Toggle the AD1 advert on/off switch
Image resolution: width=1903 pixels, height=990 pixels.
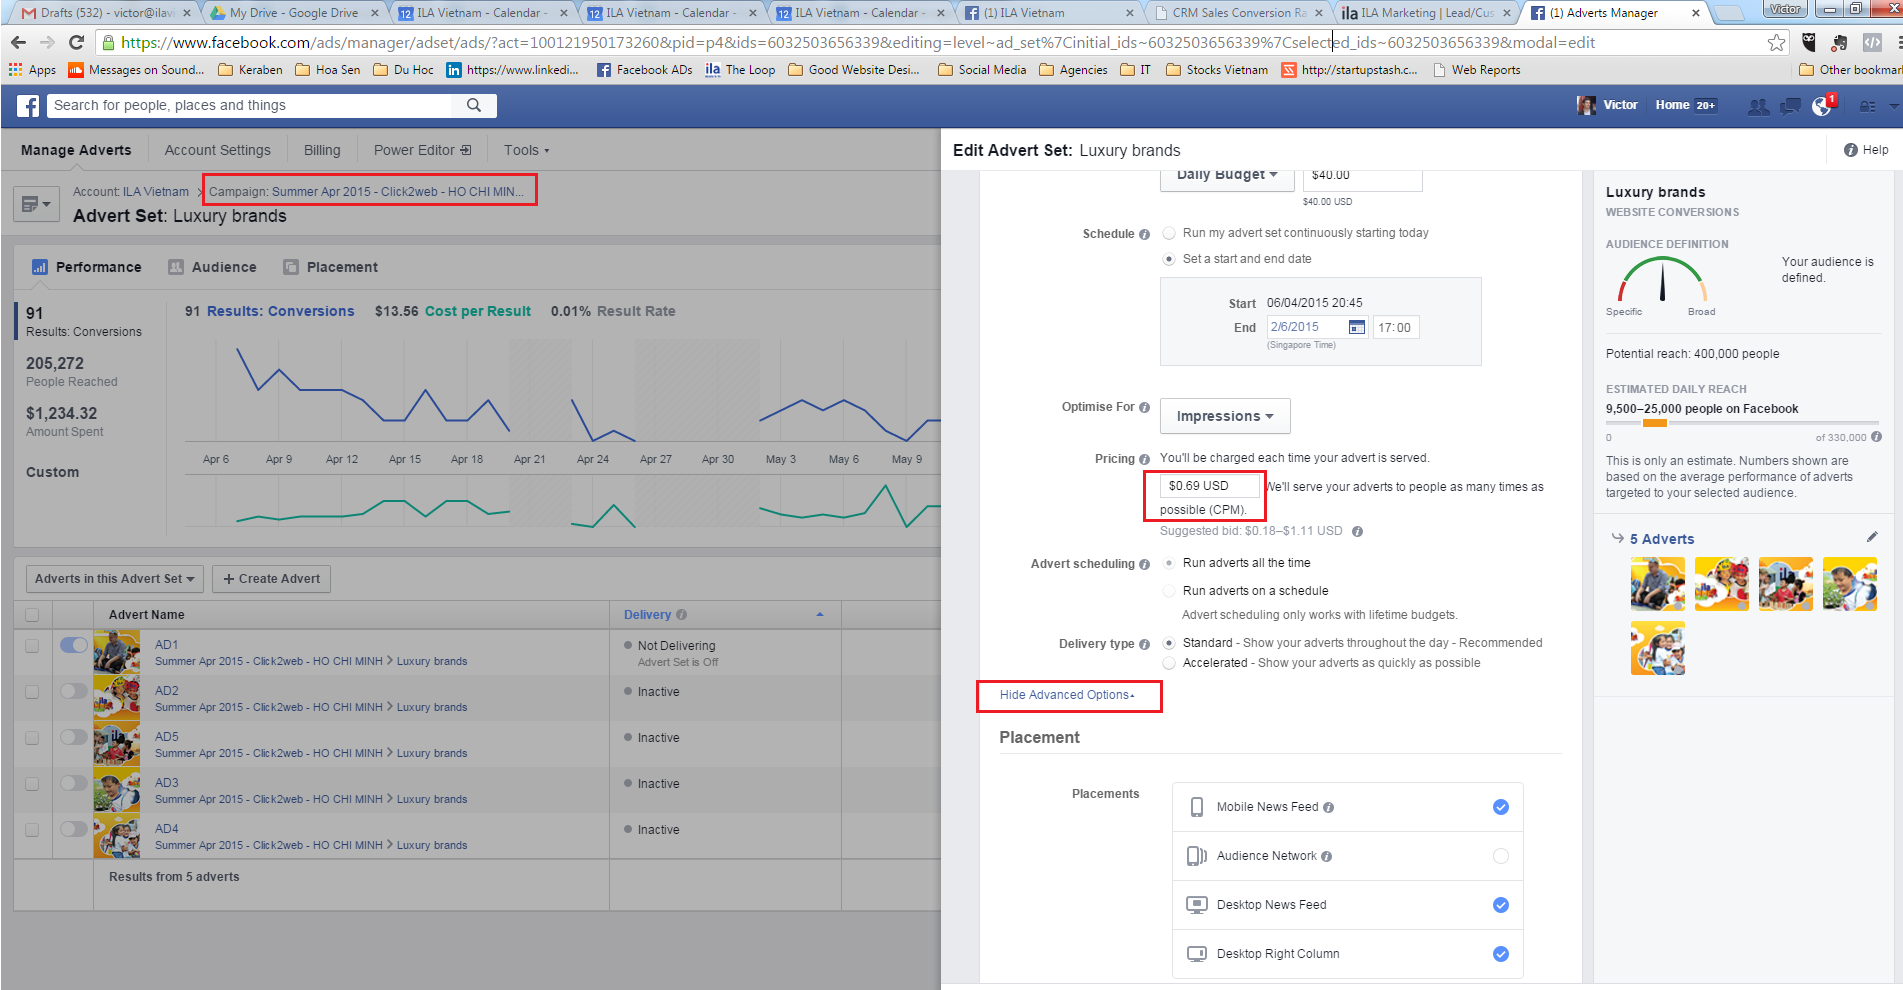click(x=74, y=645)
